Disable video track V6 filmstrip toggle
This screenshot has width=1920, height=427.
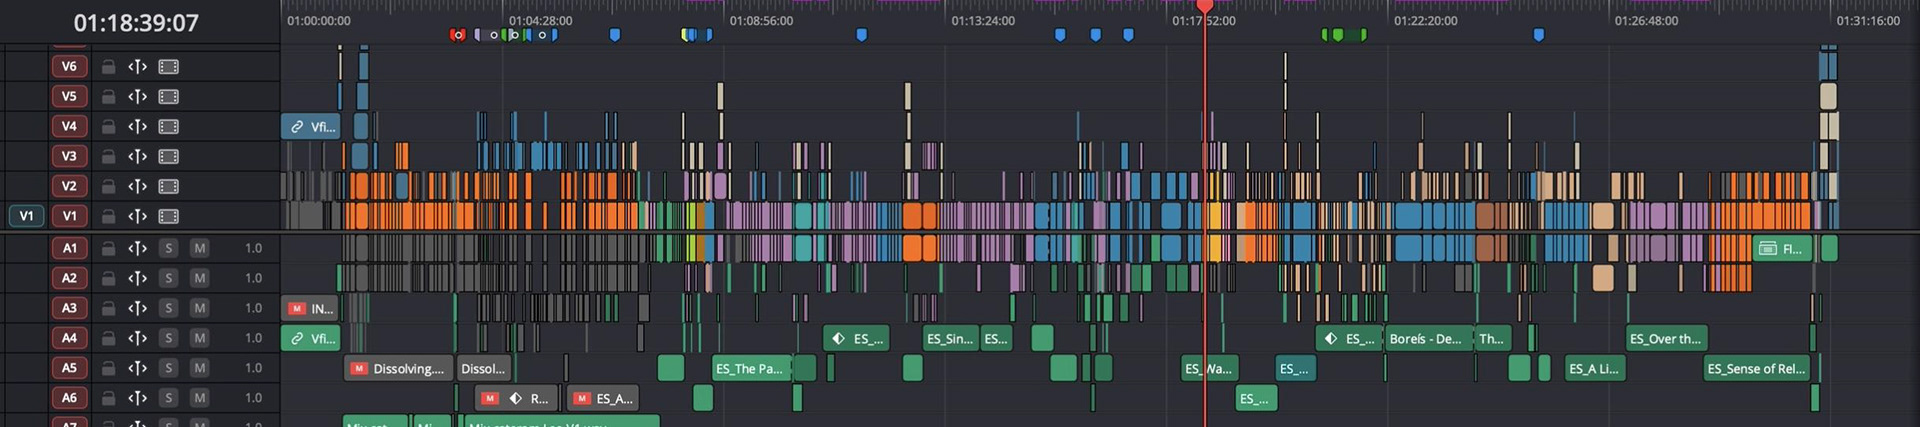(169, 67)
